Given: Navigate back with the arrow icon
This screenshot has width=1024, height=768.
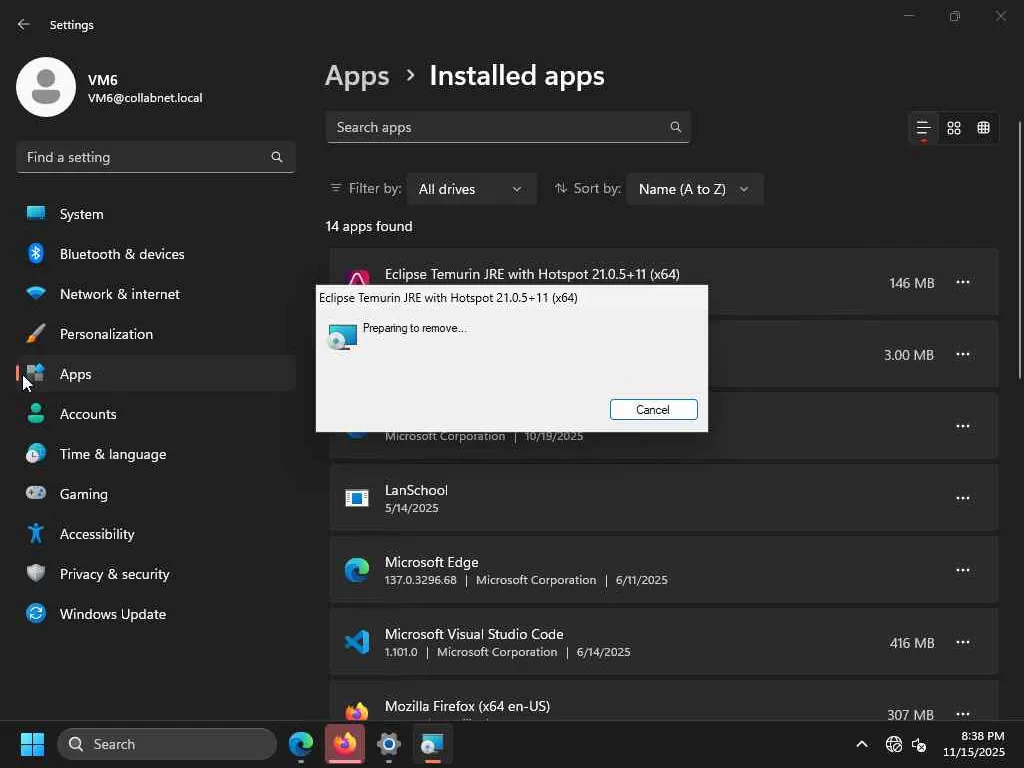Looking at the screenshot, I should point(24,25).
